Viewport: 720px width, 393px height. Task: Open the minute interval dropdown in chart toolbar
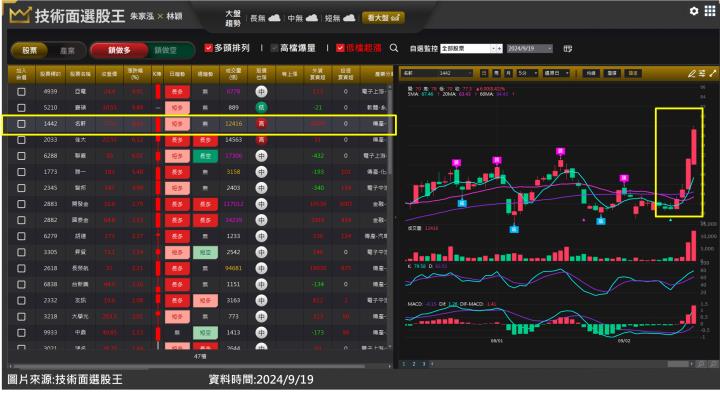[x=527, y=73]
